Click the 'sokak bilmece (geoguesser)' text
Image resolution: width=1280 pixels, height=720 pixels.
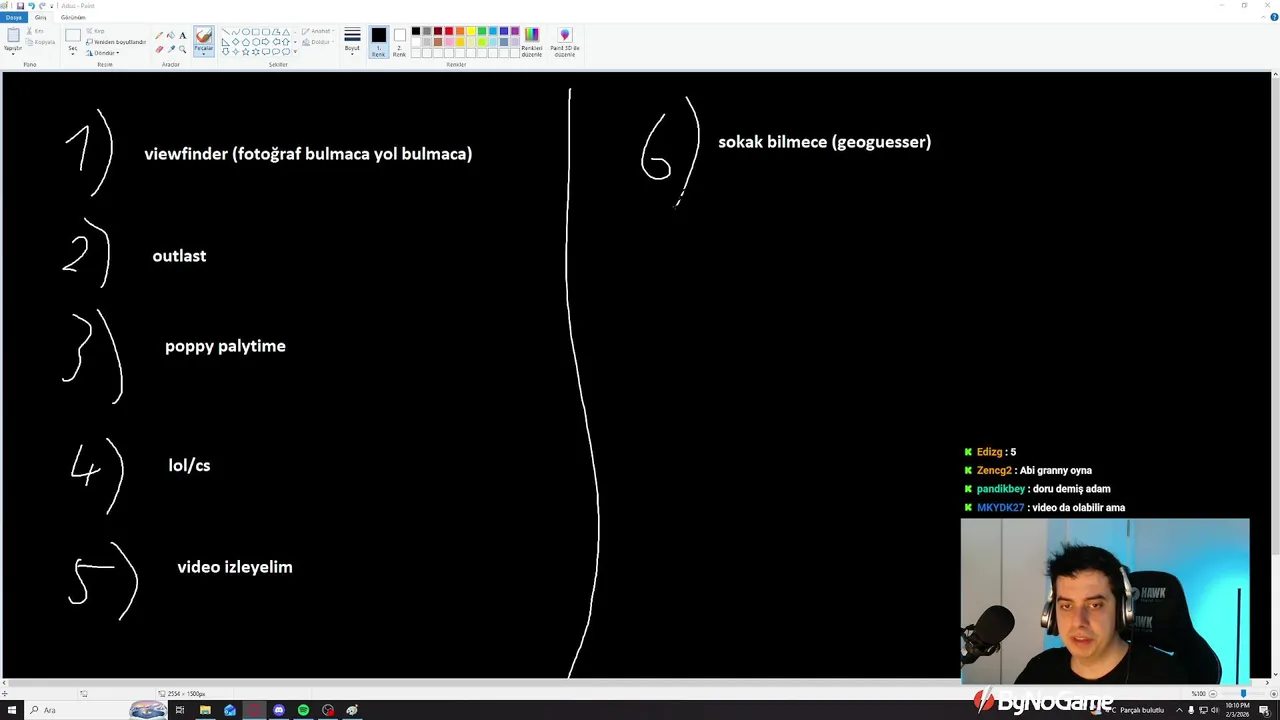click(x=824, y=142)
